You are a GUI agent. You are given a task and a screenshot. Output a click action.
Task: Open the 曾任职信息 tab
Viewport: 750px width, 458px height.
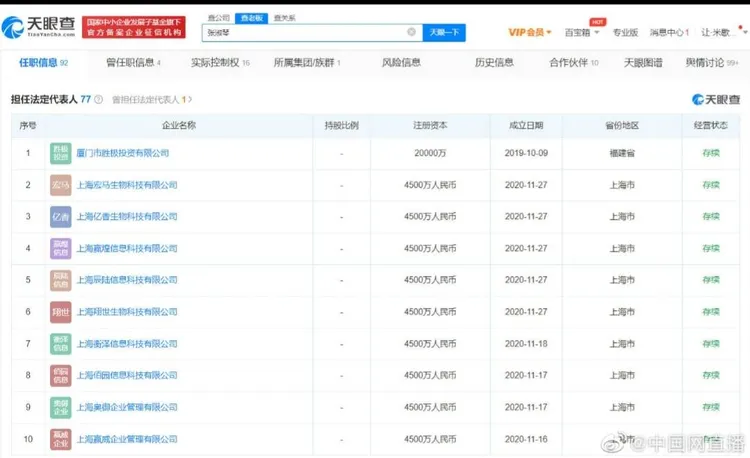coord(133,63)
